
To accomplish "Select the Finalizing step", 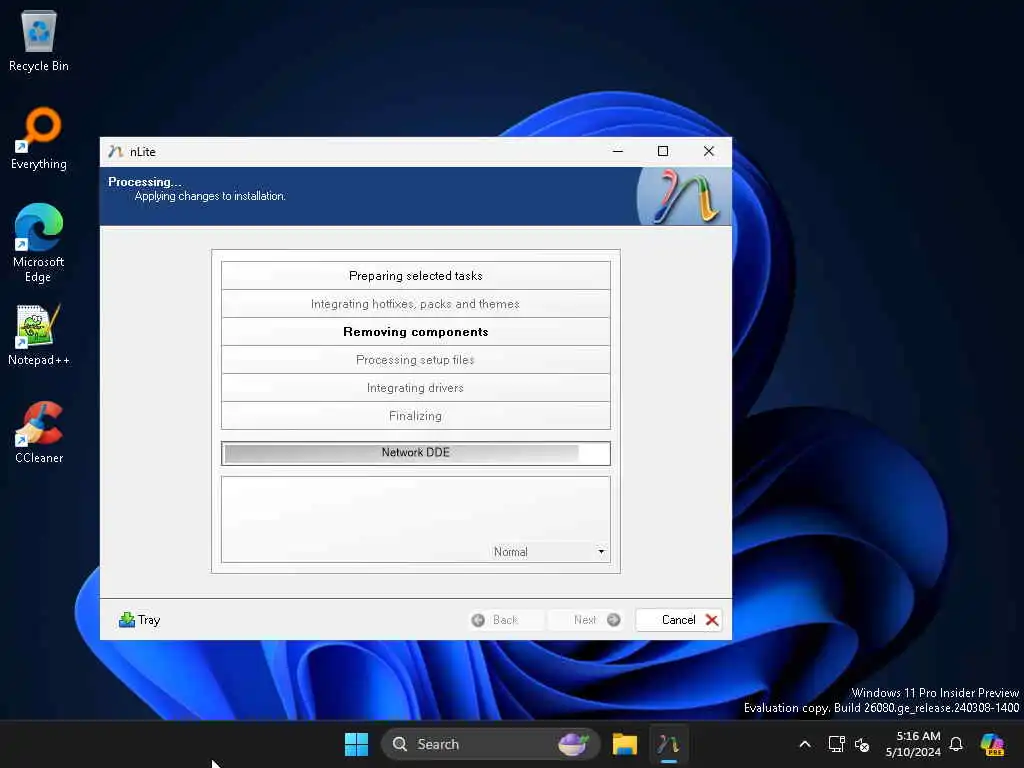I will 415,416.
